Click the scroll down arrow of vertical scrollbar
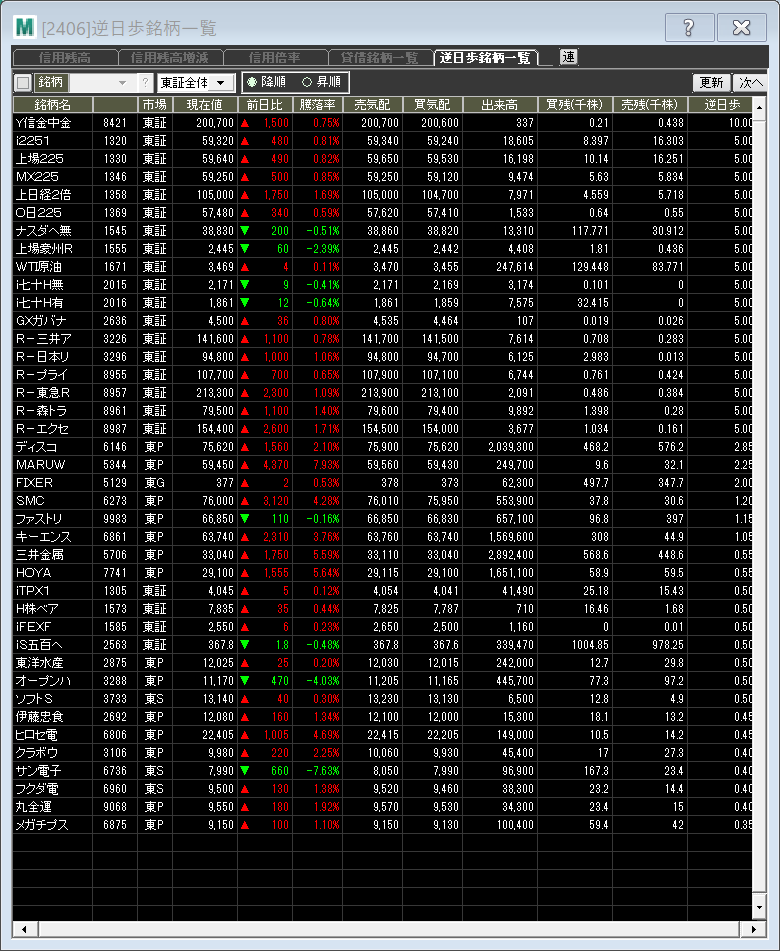The height and width of the screenshot is (951, 780). pos(758,908)
